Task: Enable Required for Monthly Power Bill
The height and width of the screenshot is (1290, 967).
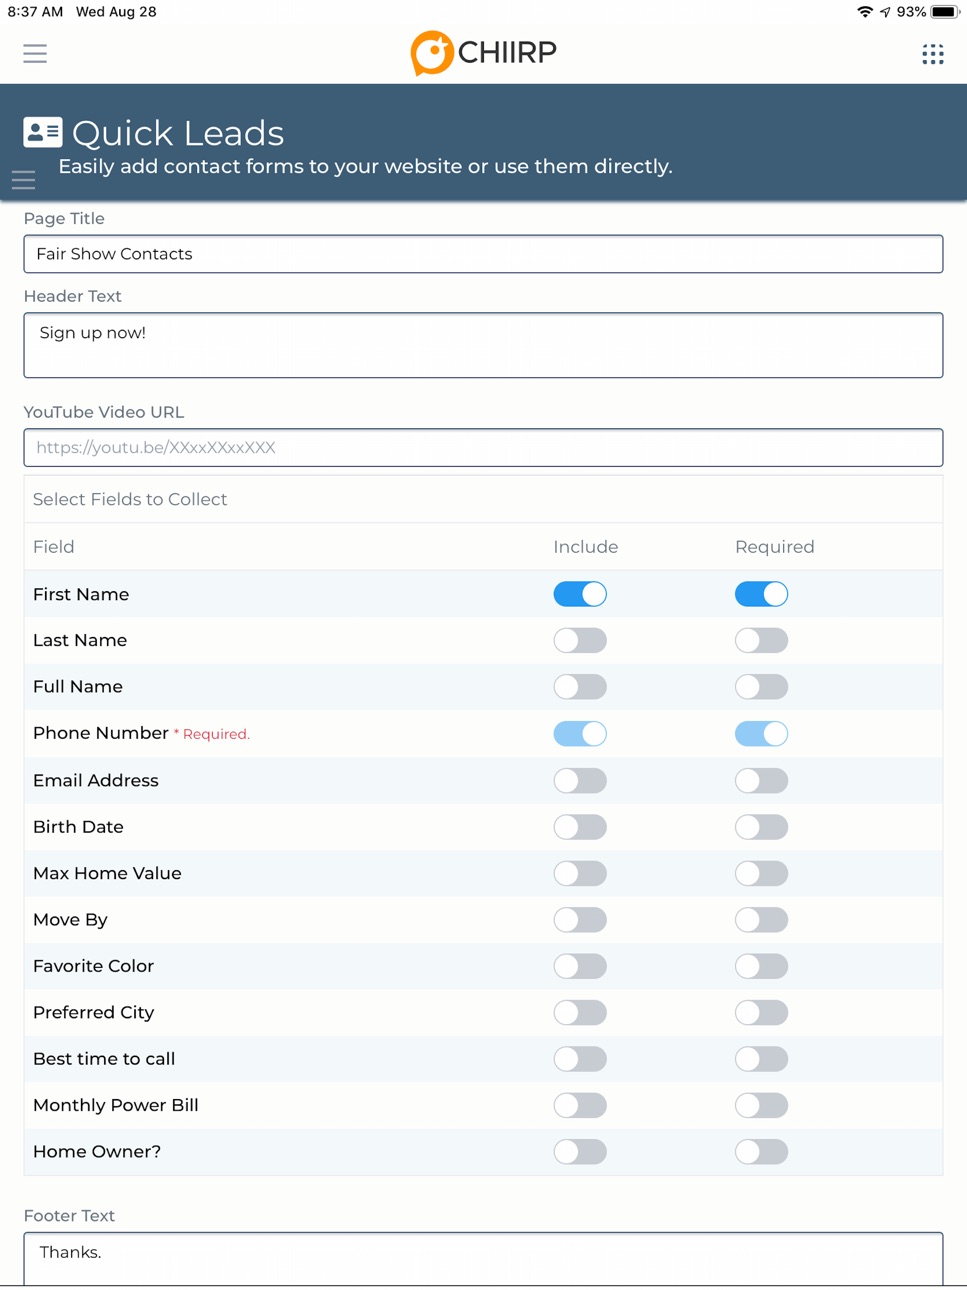Action: pyautogui.click(x=761, y=1105)
